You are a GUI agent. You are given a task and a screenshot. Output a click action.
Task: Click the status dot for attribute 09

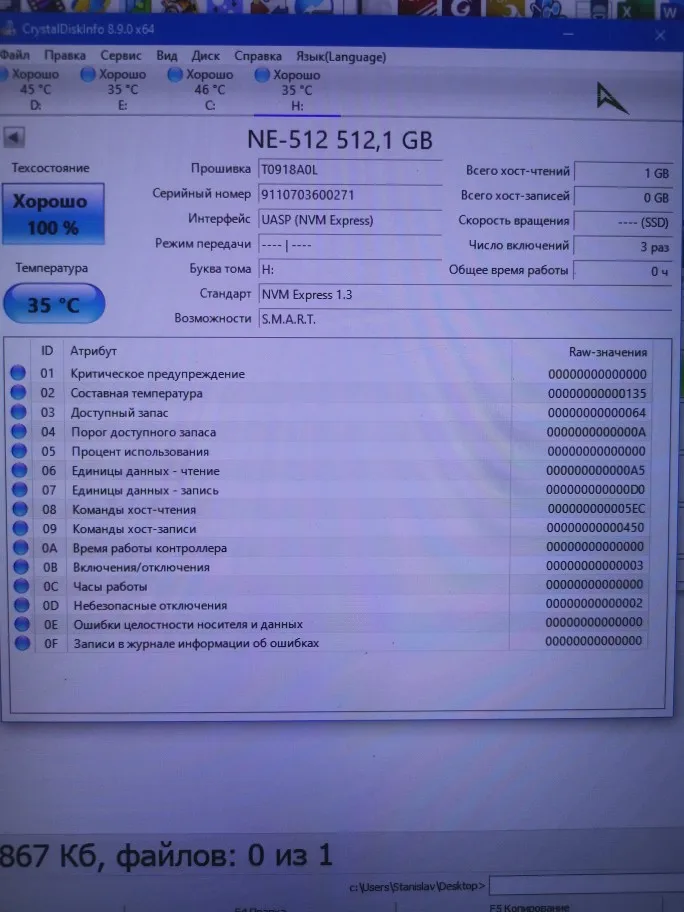click(20, 528)
